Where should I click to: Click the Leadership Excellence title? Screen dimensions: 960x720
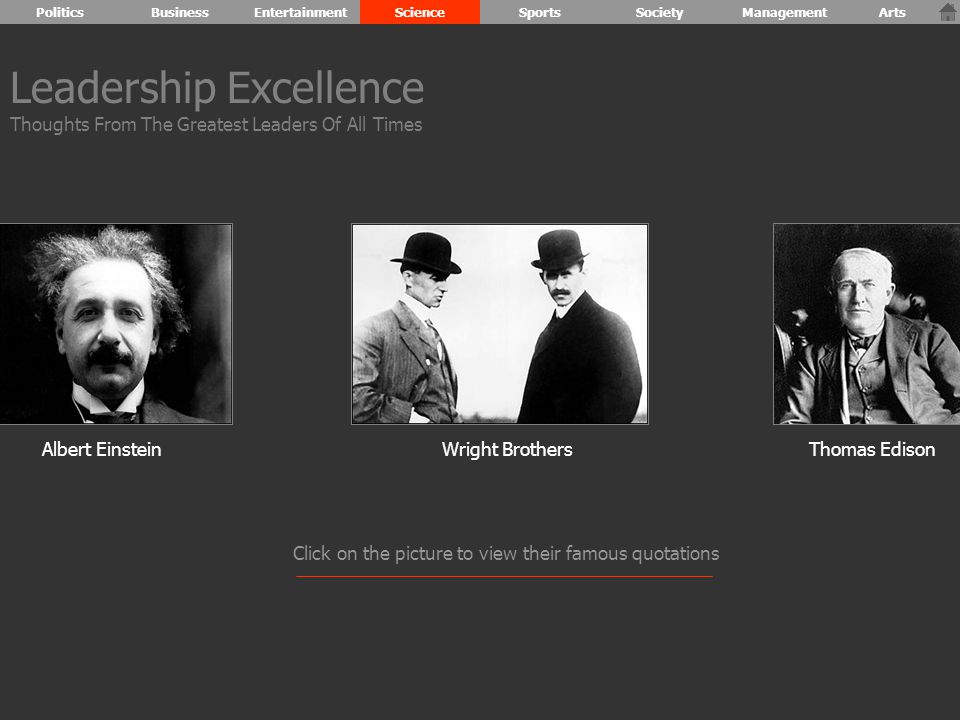217,88
